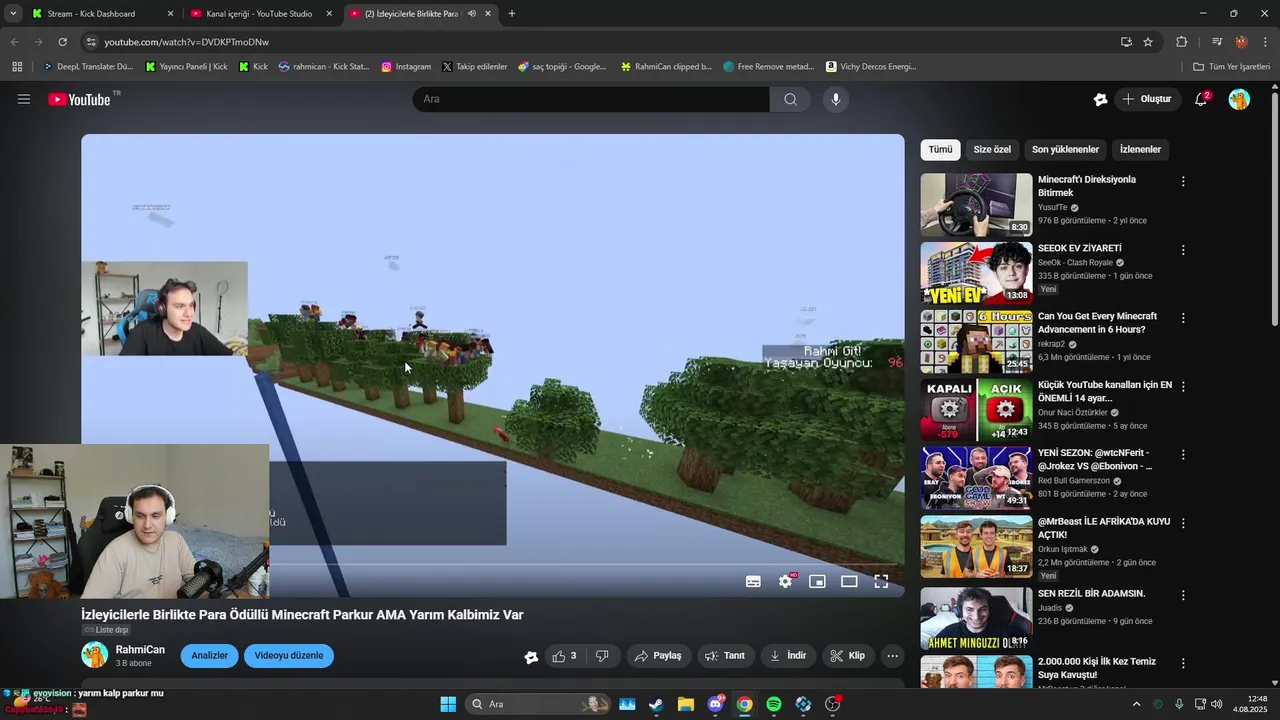
Task: Open the SEEOK EV ZİYARETİ thumbnail
Action: click(x=976, y=273)
